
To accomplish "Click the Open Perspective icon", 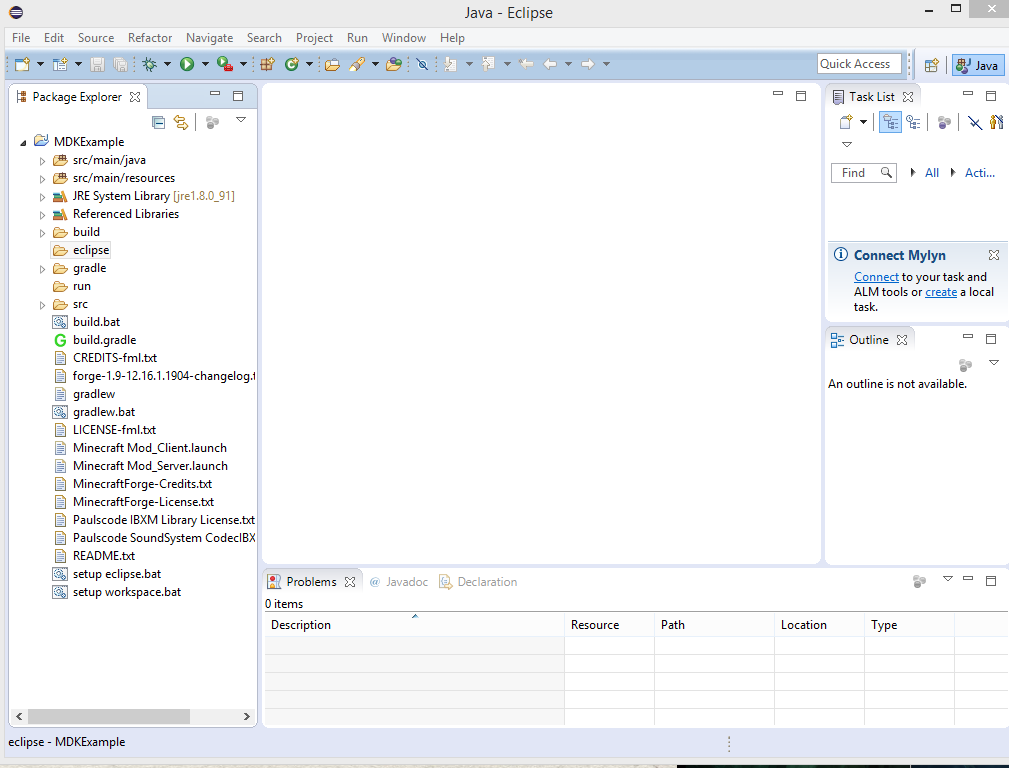I will pyautogui.click(x=932, y=65).
